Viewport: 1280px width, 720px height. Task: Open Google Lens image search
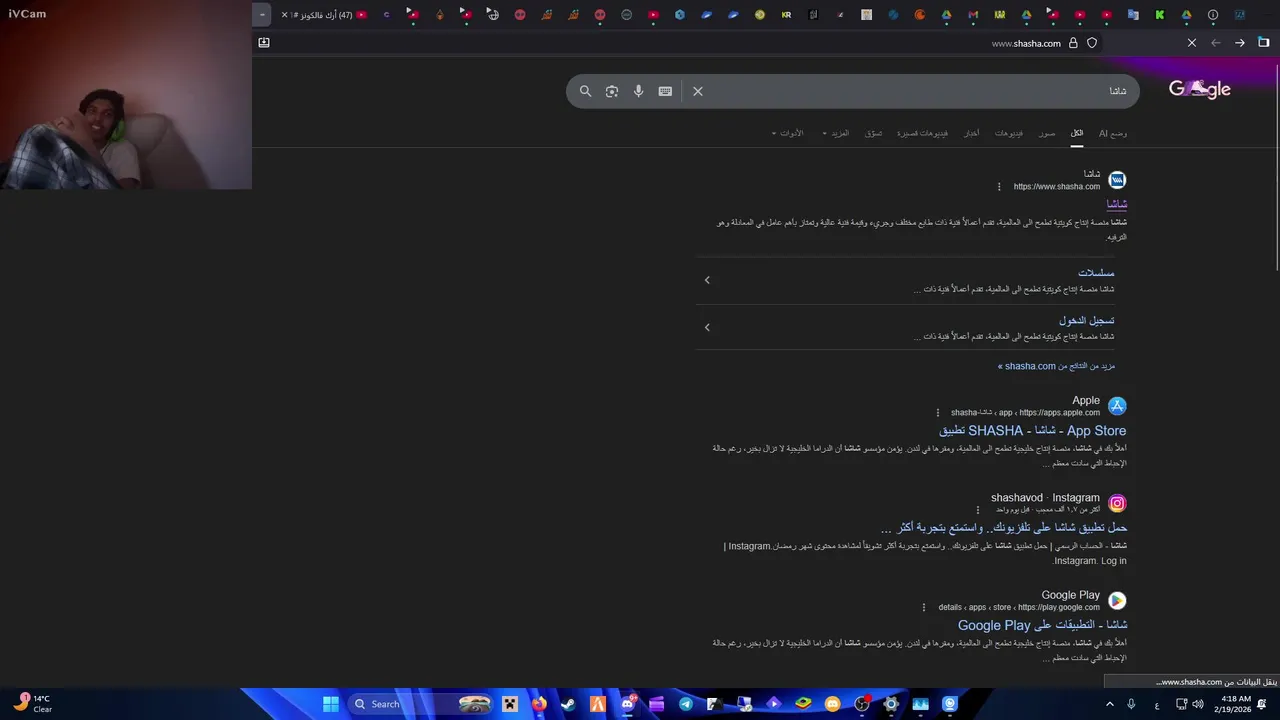pos(612,91)
